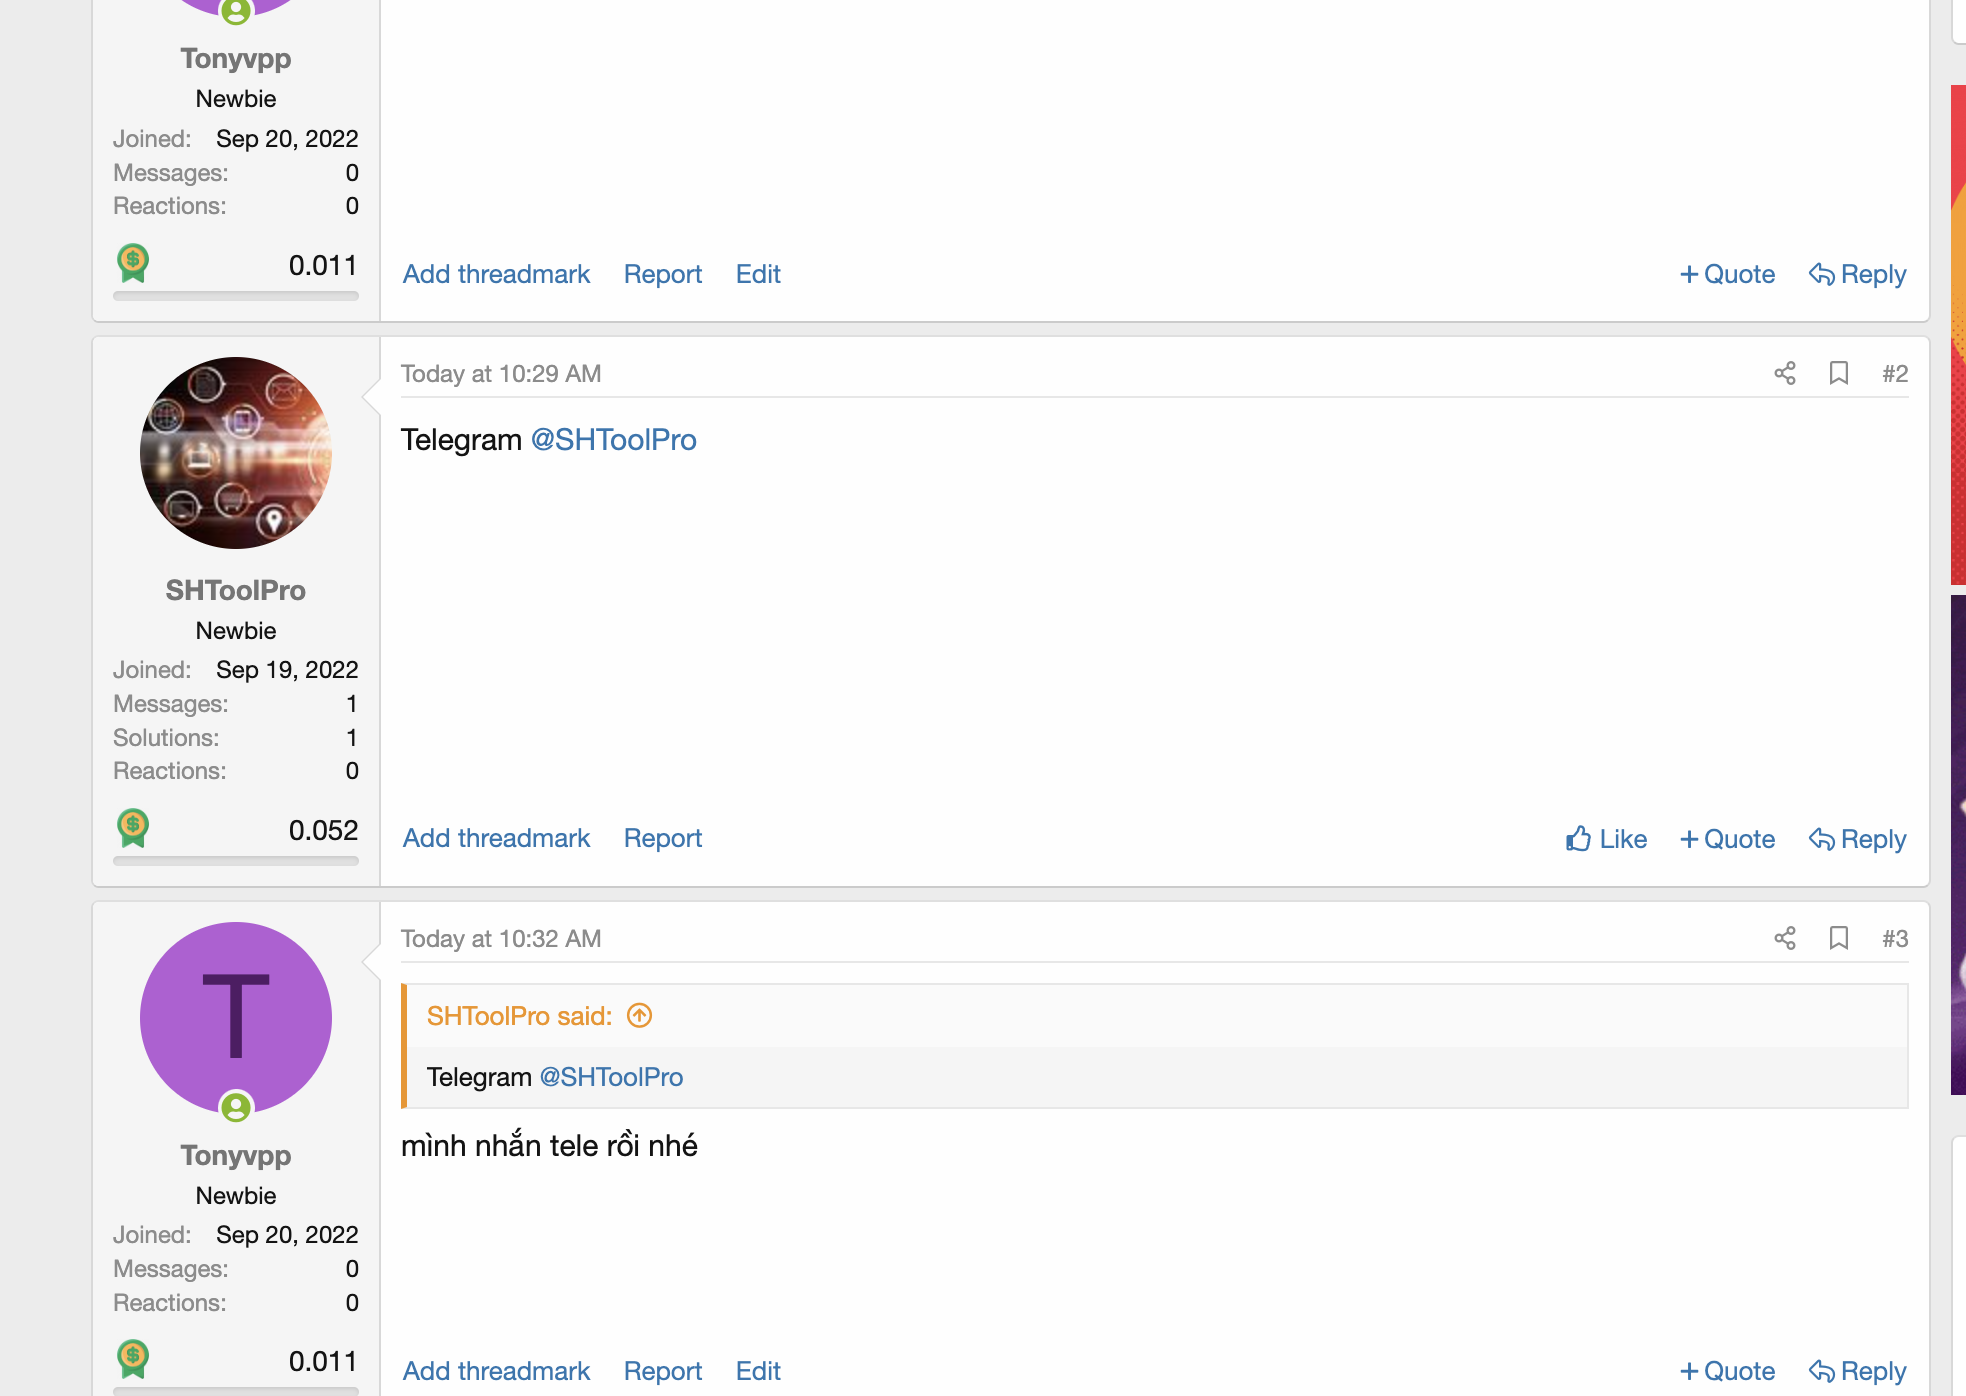Quote post #3 by Tonyvpp
This screenshot has width=1966, height=1396.
[x=1727, y=1371]
